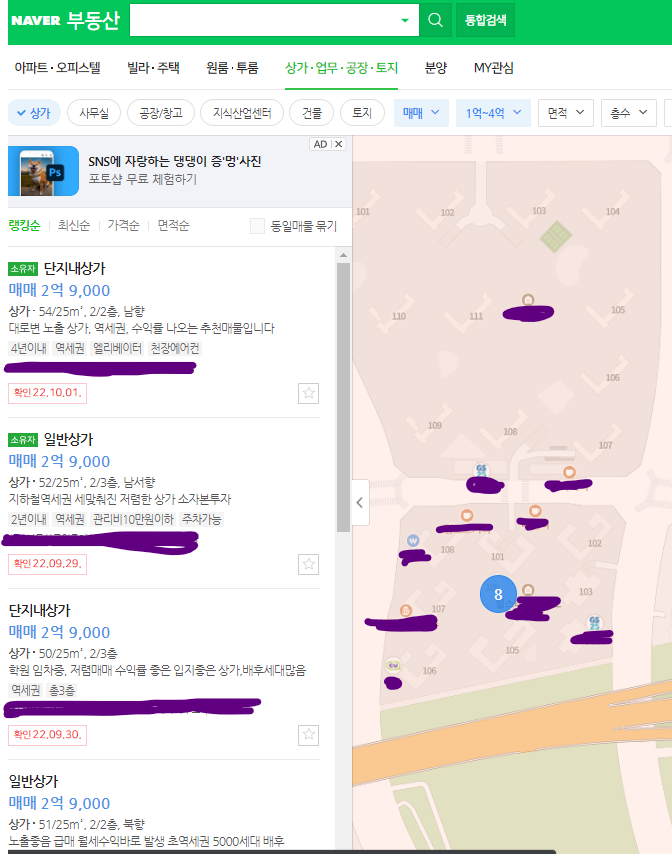The image size is (672, 854).
Task: Click the CU store marker near 106
Action: tap(393, 665)
